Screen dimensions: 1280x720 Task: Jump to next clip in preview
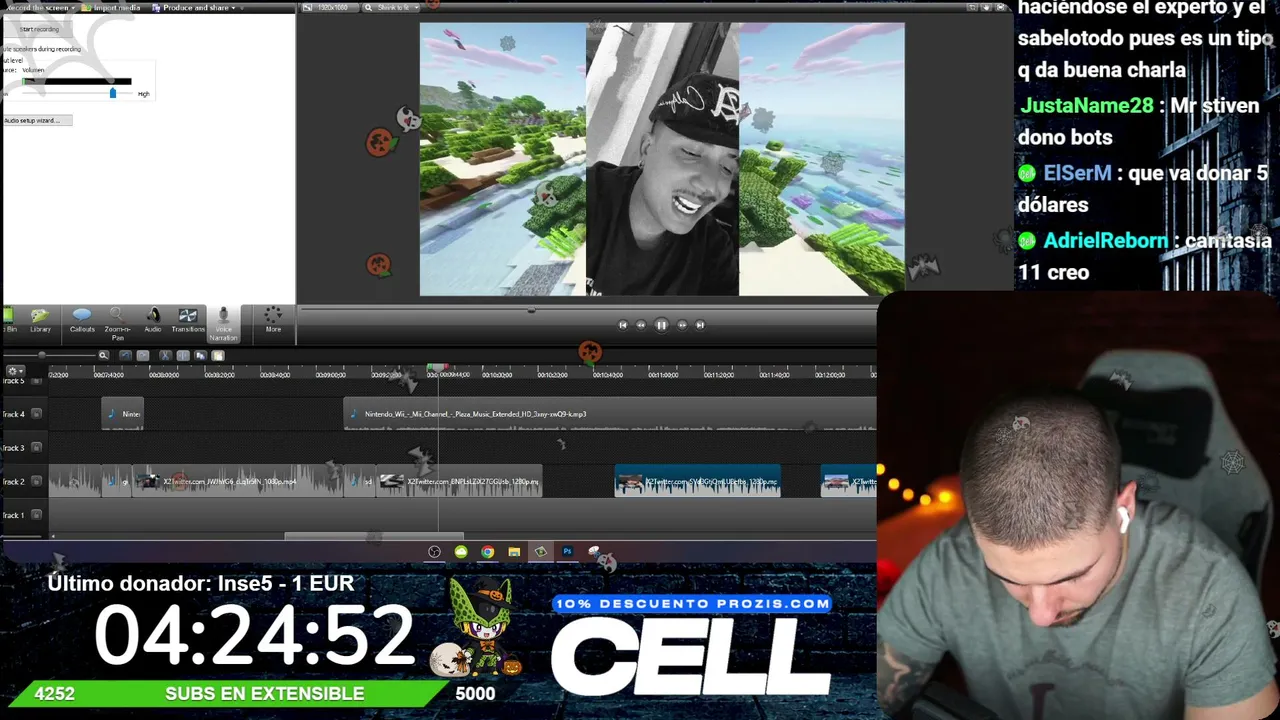700,325
